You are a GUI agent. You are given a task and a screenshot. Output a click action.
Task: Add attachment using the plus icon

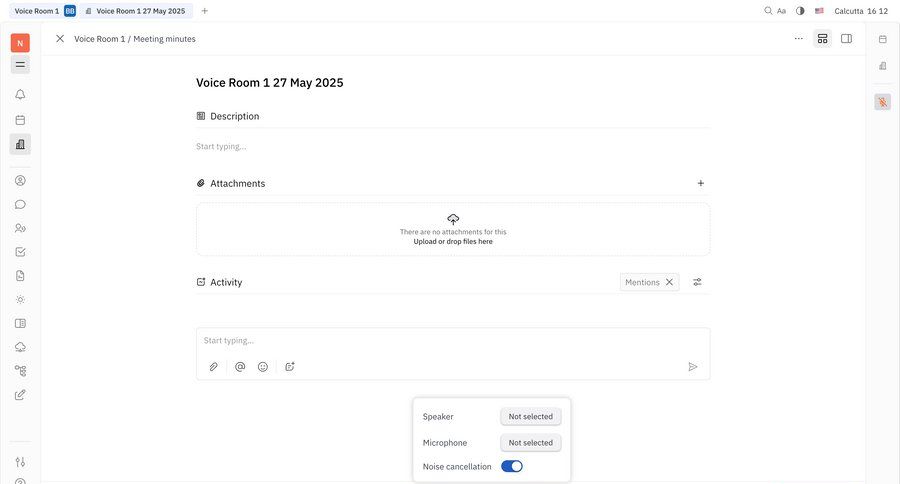point(701,184)
